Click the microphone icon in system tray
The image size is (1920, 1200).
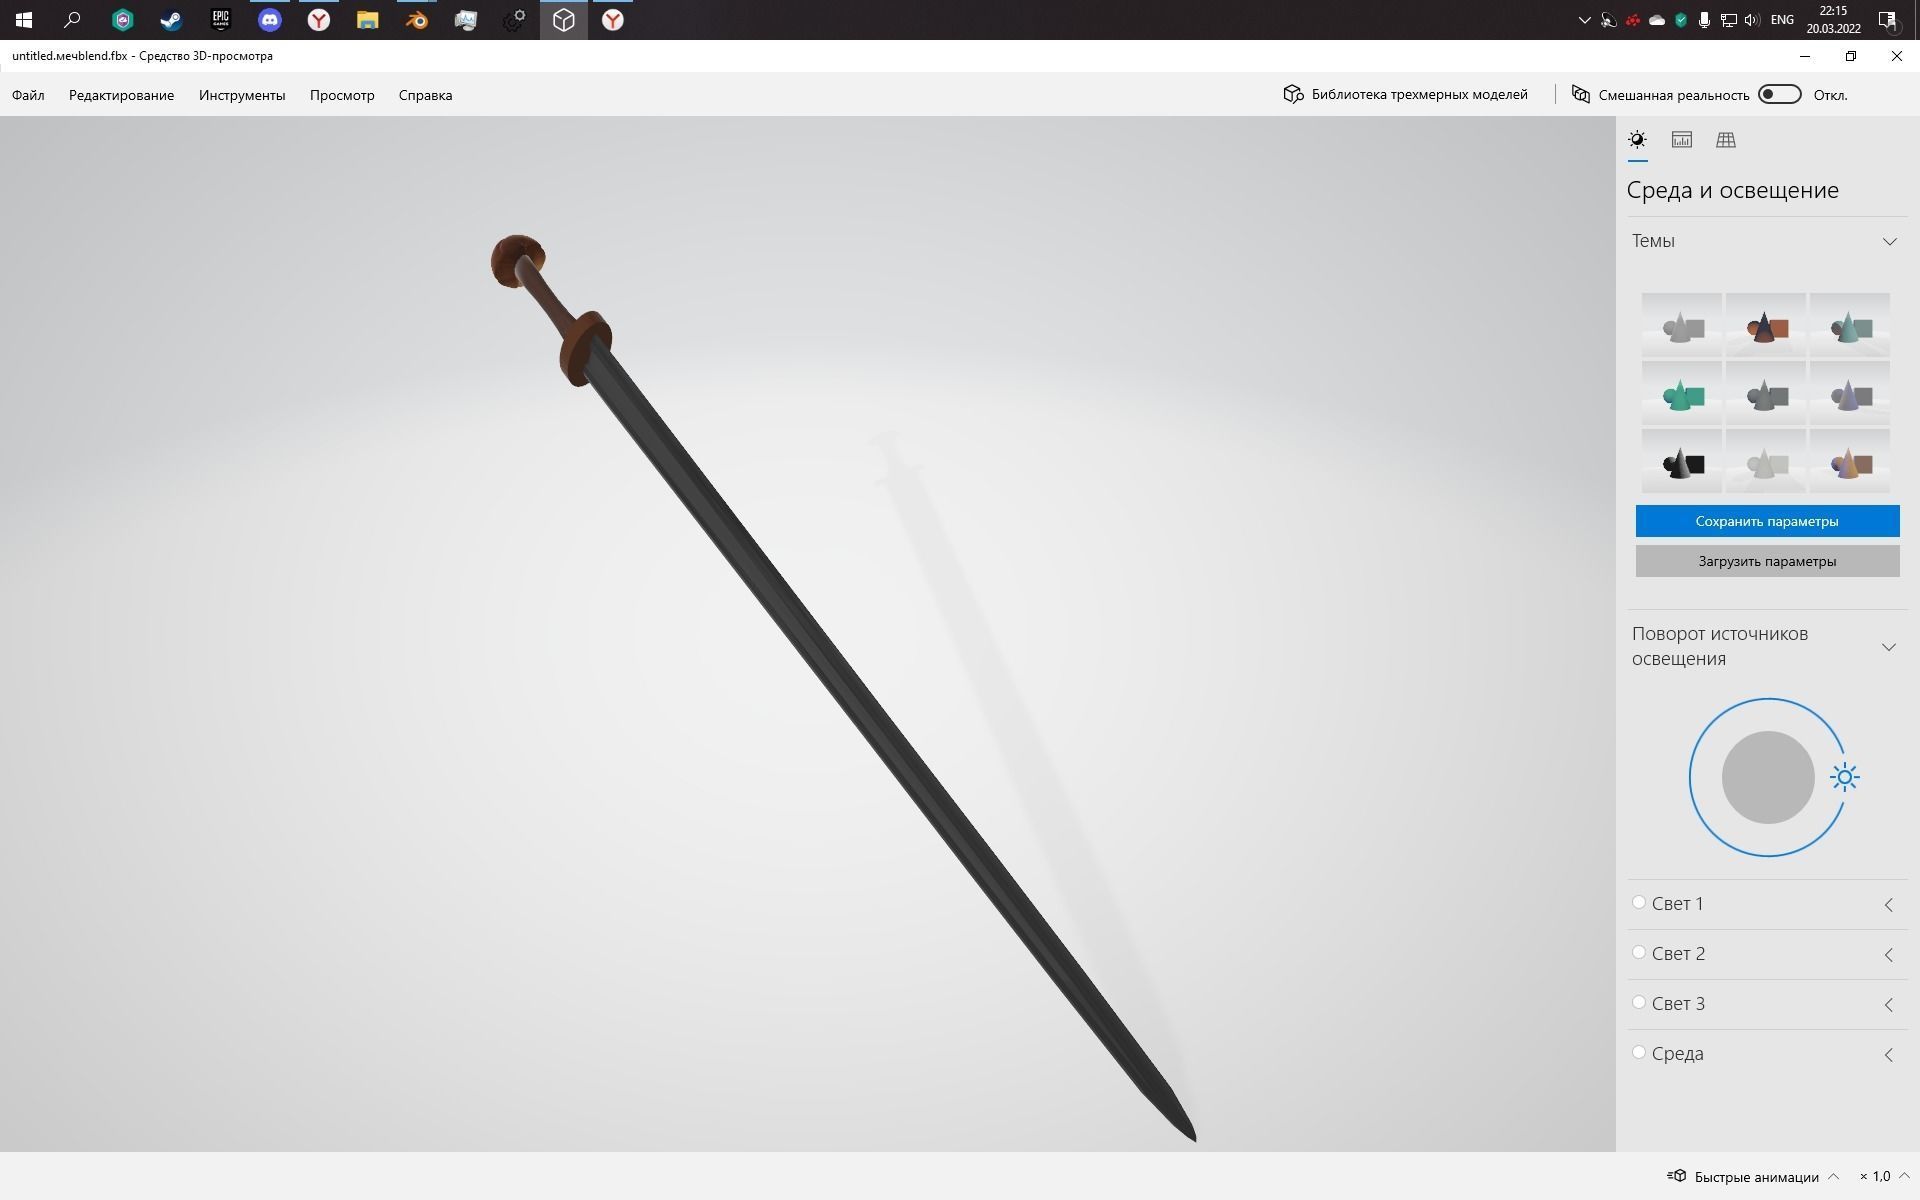point(1704,20)
